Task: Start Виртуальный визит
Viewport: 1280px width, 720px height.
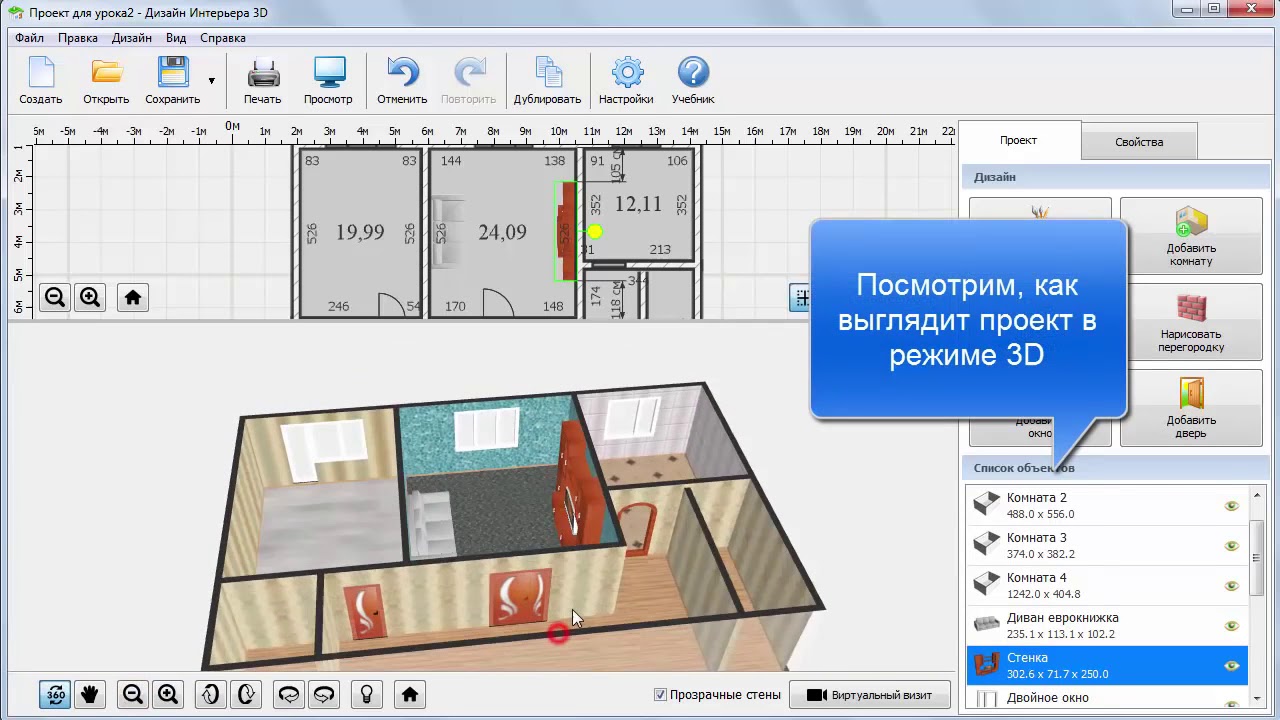Action: point(869,695)
